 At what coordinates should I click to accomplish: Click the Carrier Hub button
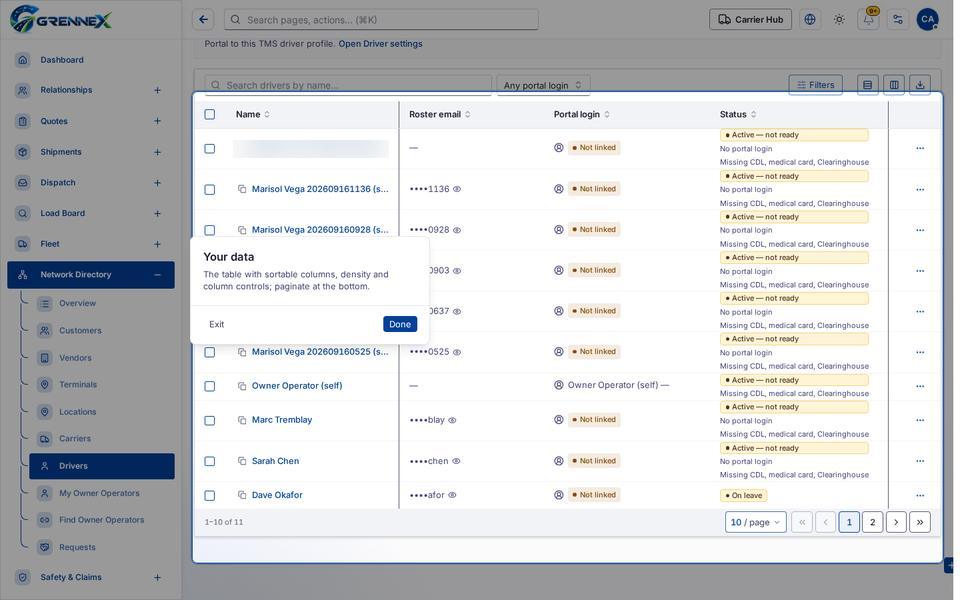click(750, 20)
